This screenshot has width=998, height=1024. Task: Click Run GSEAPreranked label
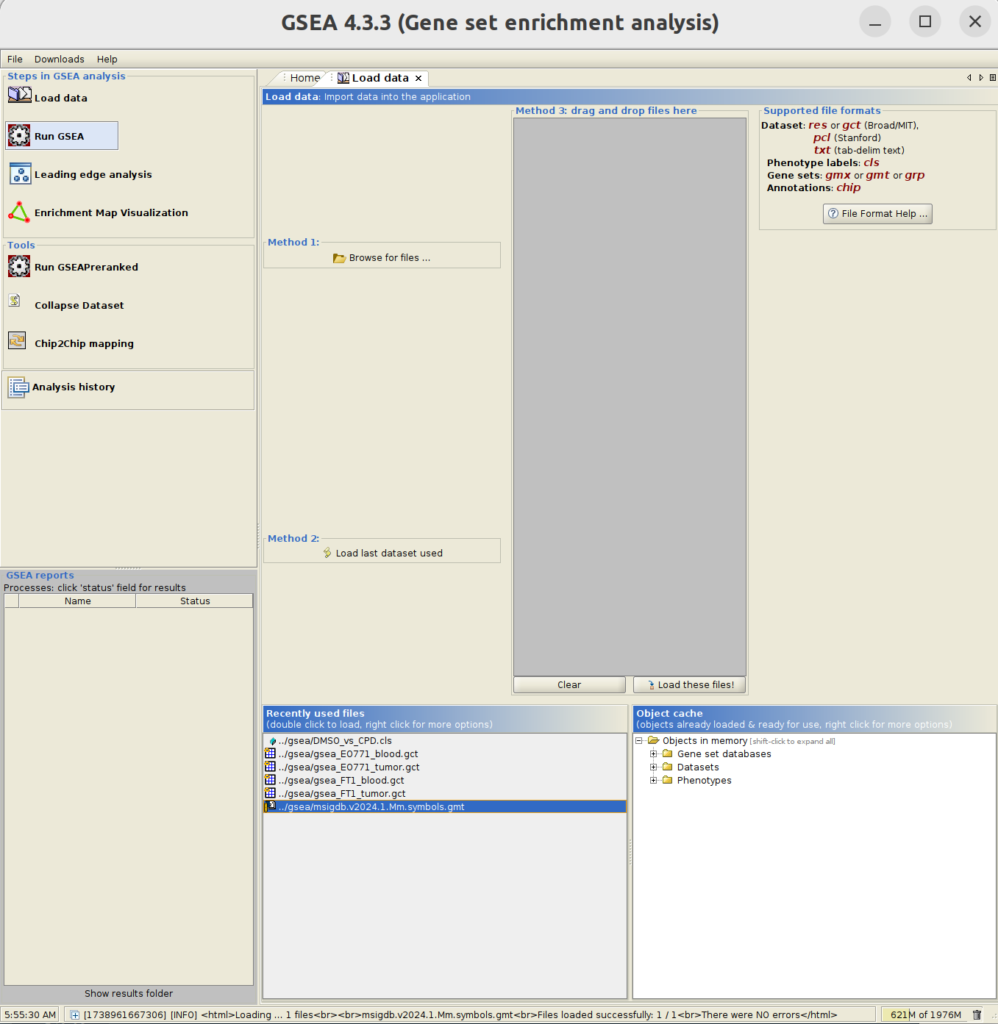pos(86,267)
